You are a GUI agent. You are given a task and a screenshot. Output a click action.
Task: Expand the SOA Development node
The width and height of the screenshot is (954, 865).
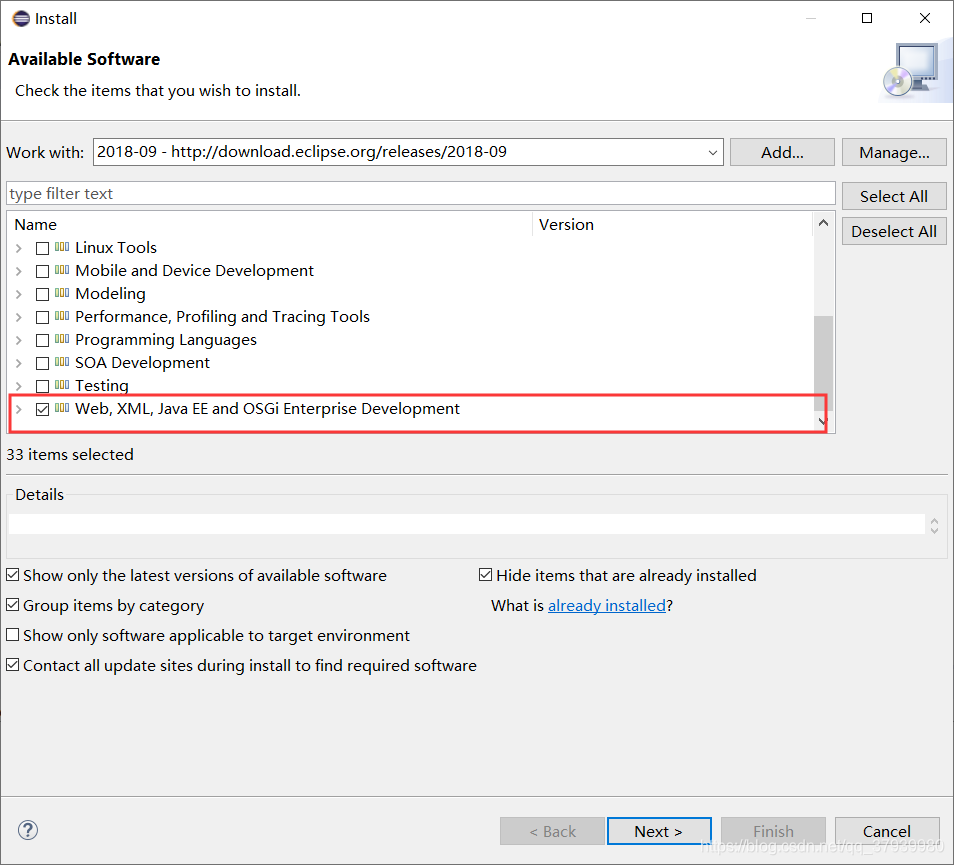click(x=19, y=364)
